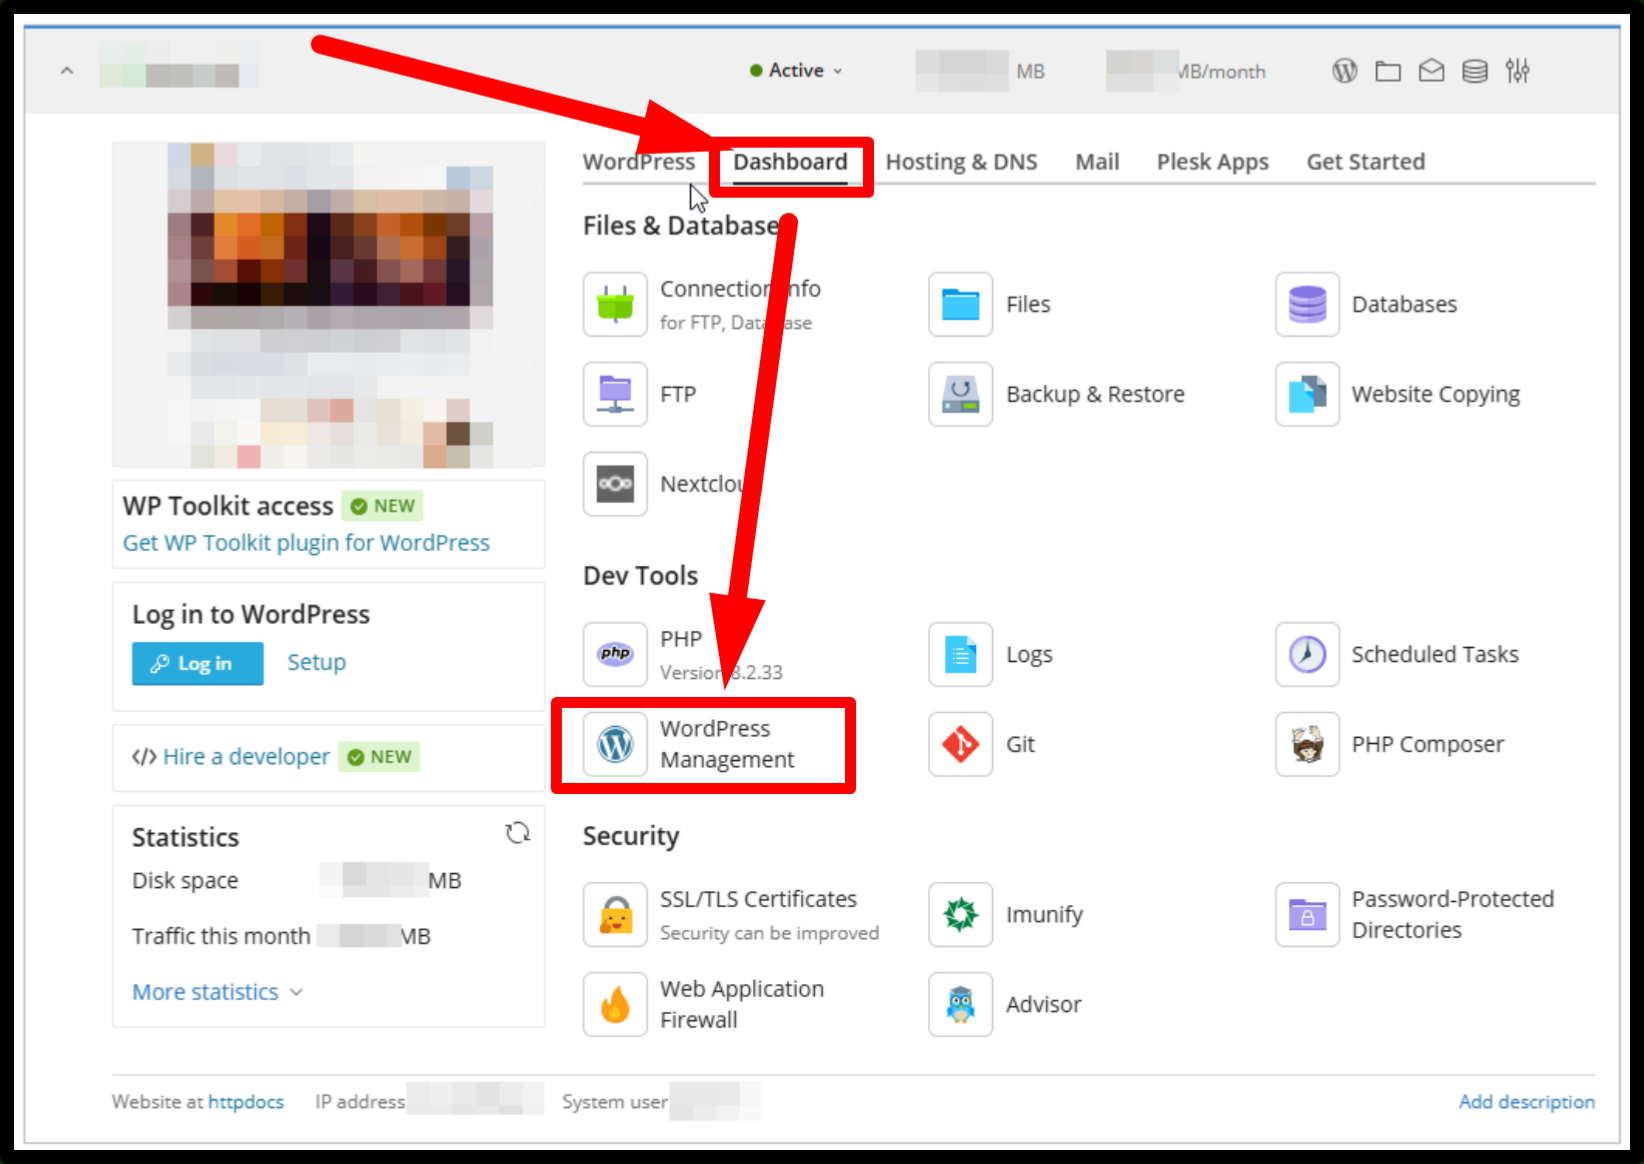Viewport: 1644px width, 1164px height.
Task: Refresh the Statistics panel
Action: coord(517,833)
